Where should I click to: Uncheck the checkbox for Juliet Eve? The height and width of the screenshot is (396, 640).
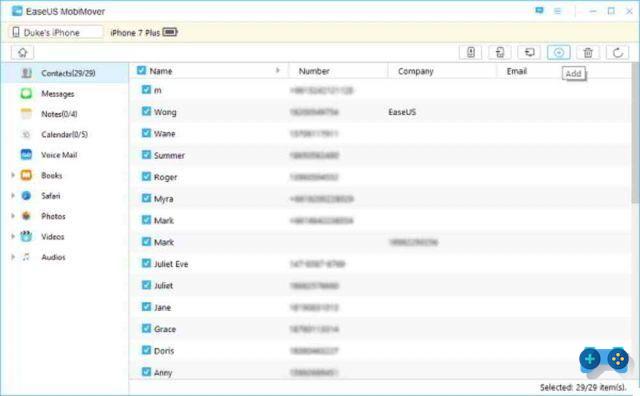click(x=146, y=263)
